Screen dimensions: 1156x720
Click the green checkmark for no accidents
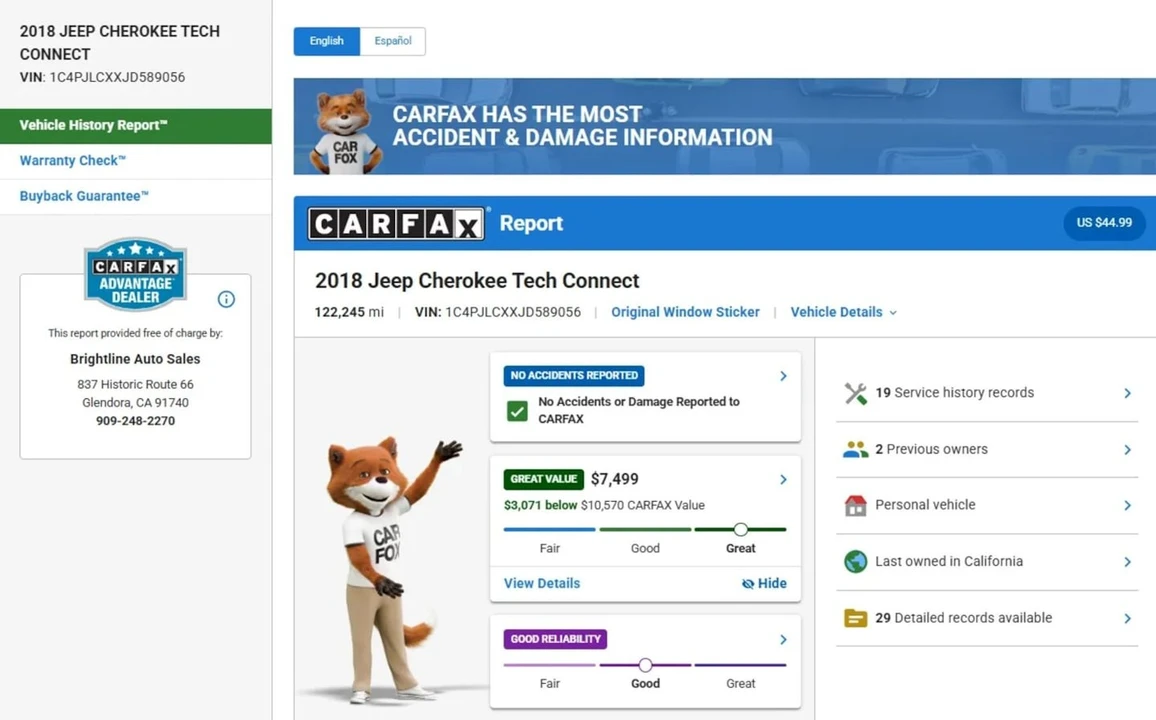pos(518,410)
